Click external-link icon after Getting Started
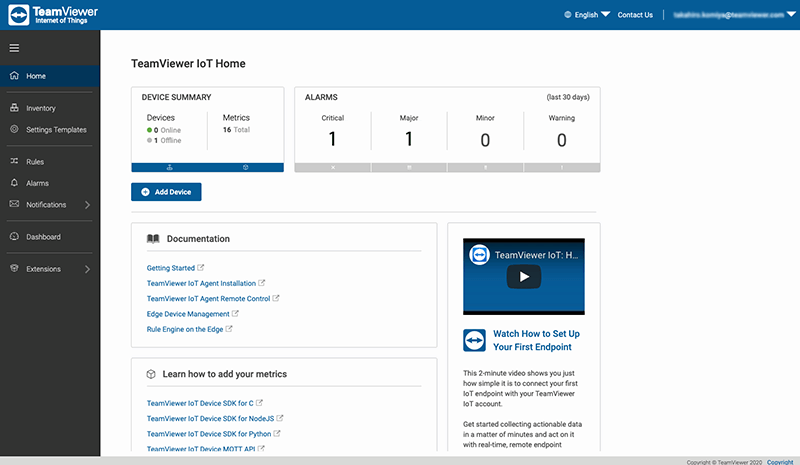This screenshot has height=465, width=800. click(x=201, y=267)
